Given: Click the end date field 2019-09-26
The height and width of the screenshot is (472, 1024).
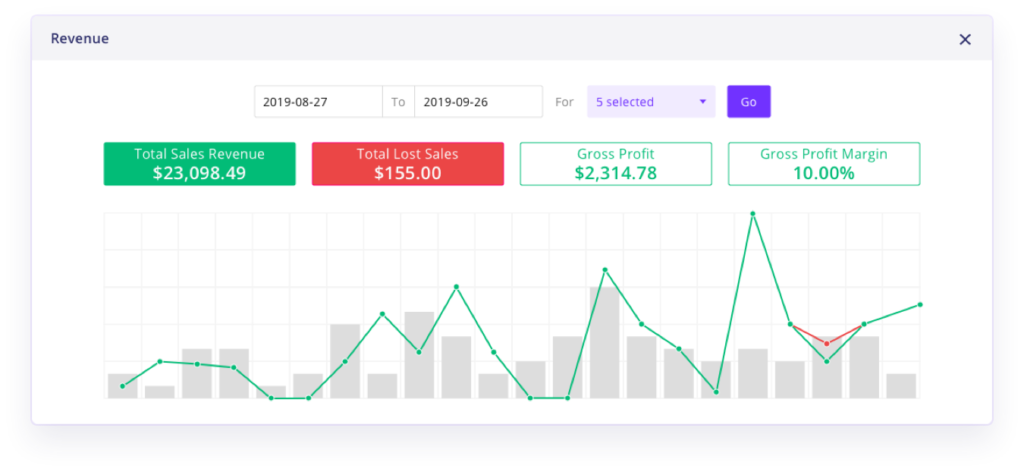Looking at the screenshot, I should (478, 102).
